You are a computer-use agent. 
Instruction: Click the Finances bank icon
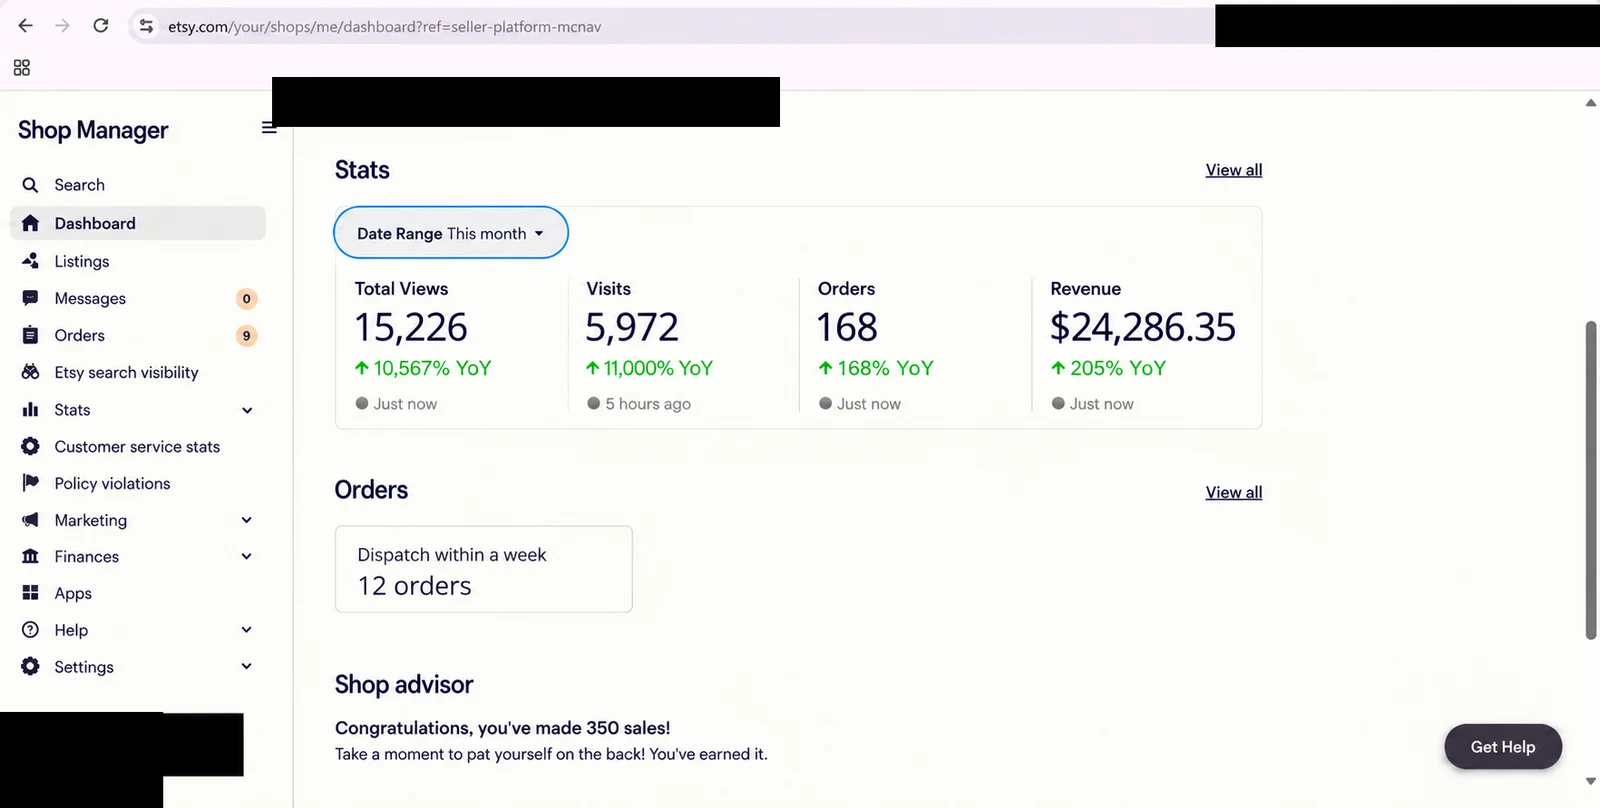click(x=31, y=556)
